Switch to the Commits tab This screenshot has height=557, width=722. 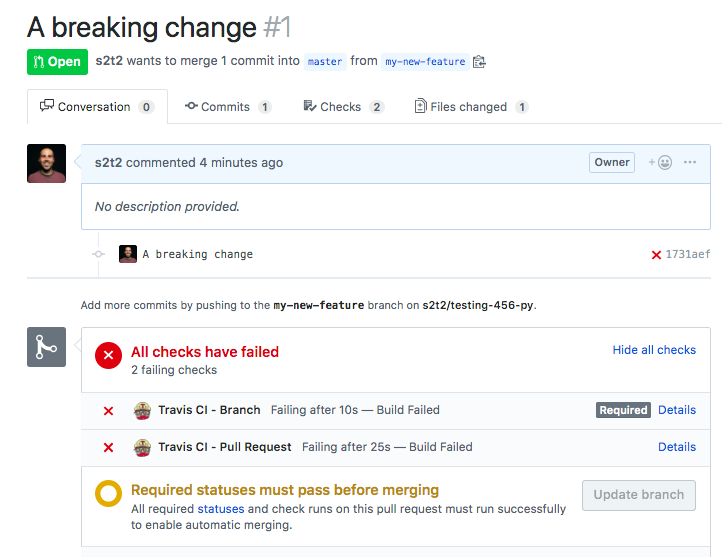(228, 107)
